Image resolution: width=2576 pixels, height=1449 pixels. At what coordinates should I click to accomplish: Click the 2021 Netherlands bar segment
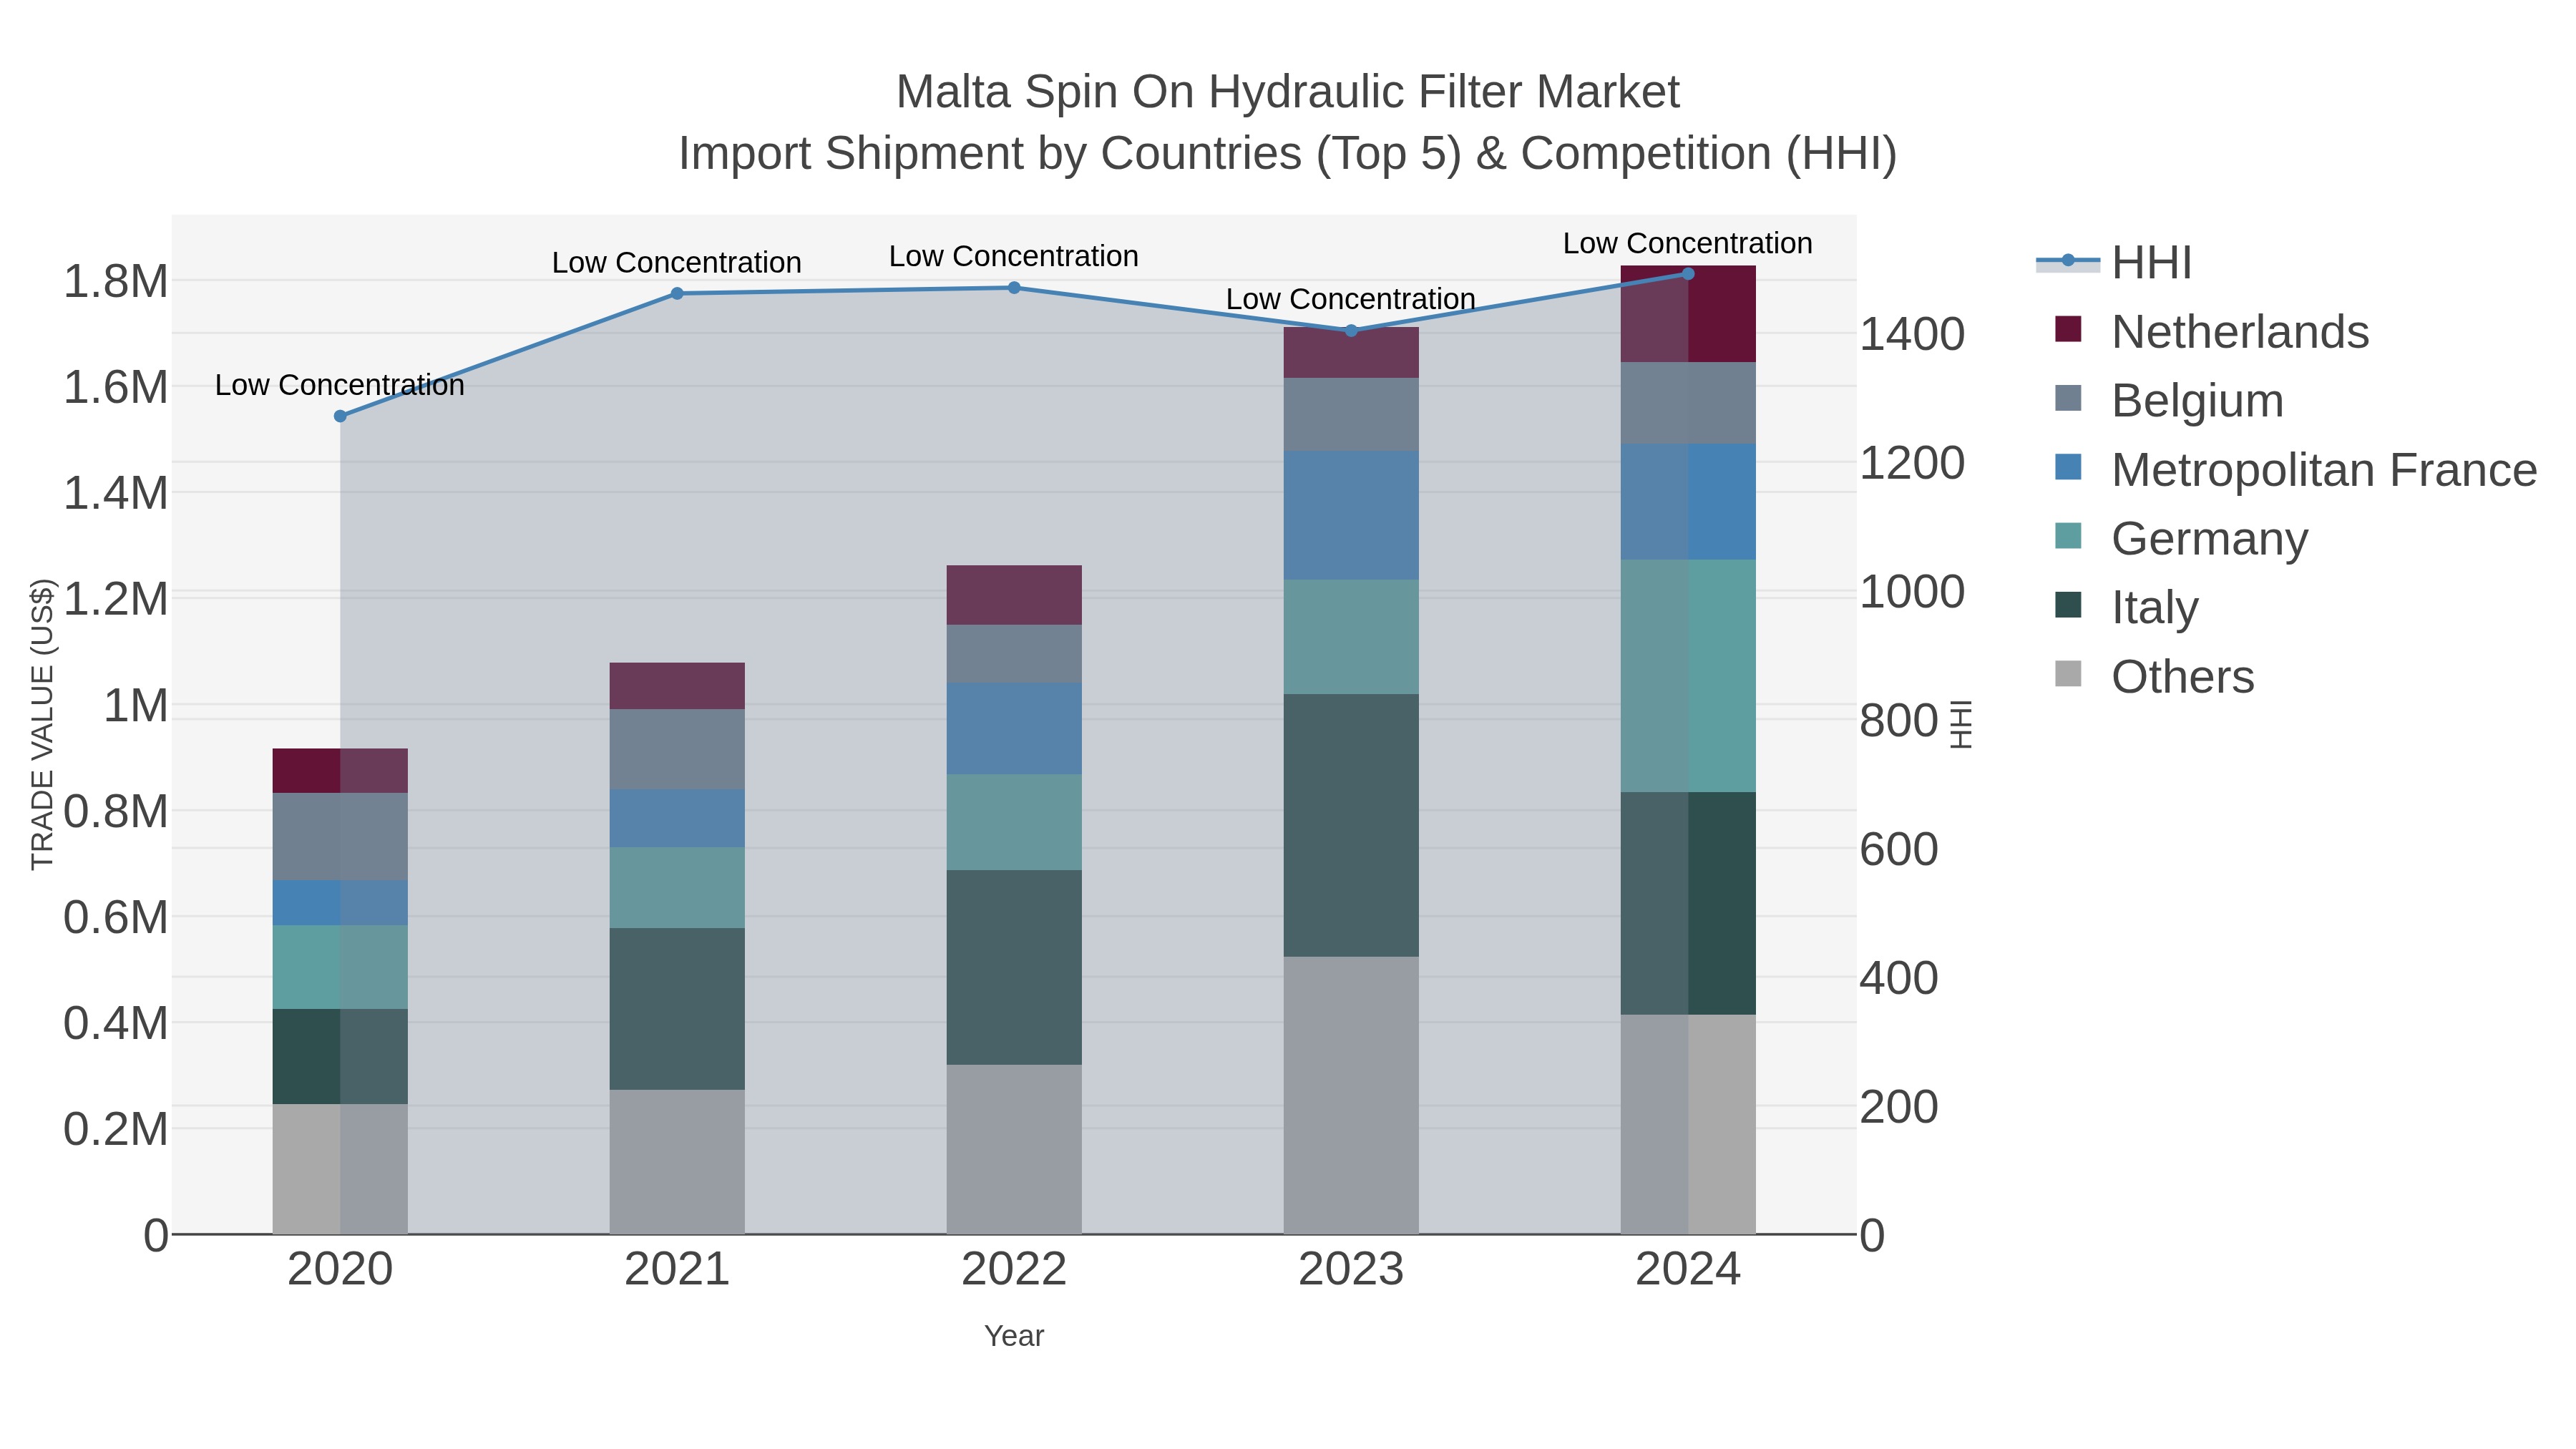coord(677,686)
